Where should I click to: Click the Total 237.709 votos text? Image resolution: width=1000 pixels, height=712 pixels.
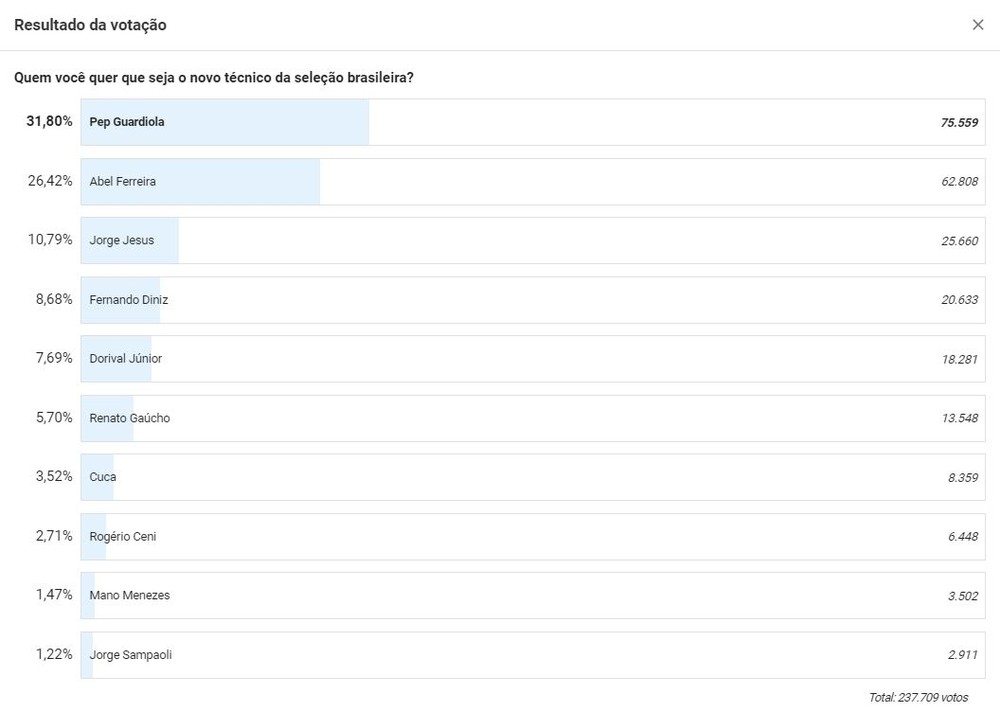[x=918, y=697]
